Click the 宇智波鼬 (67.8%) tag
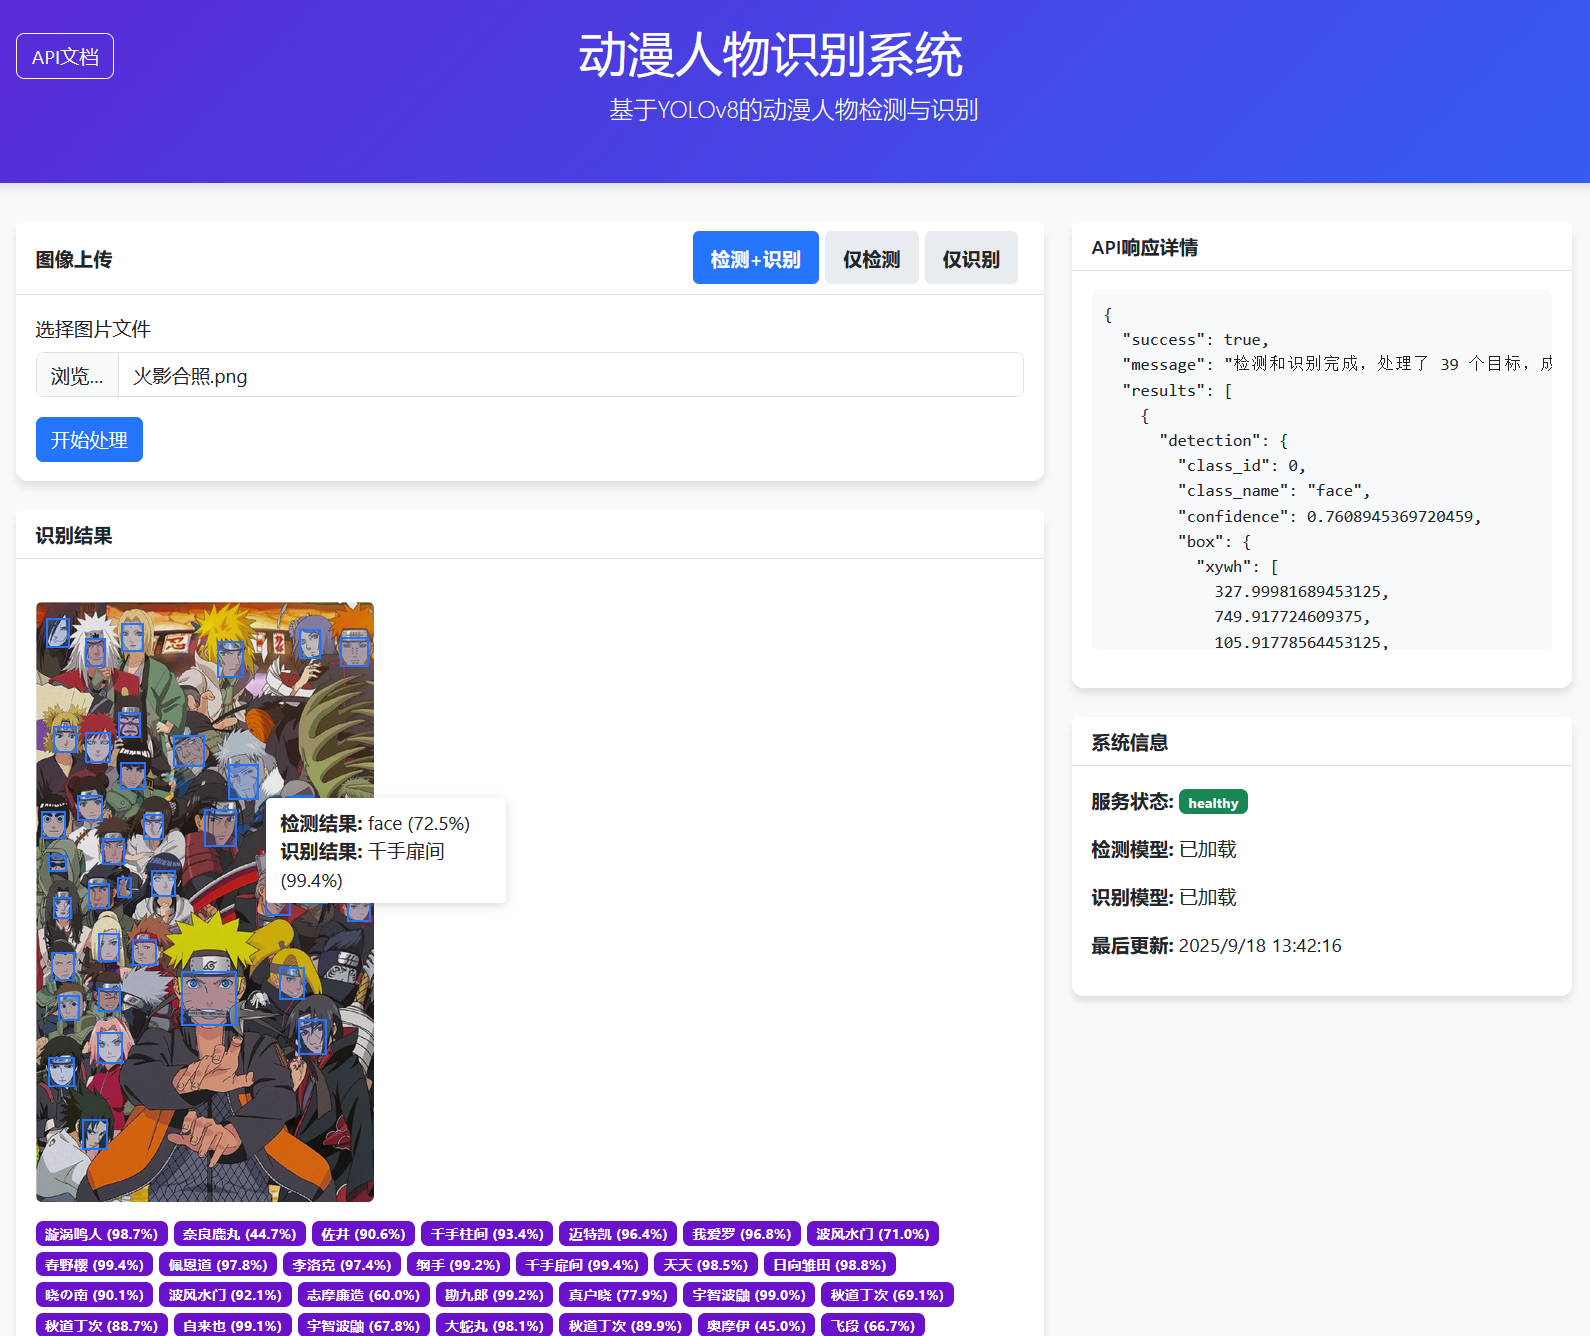 click(364, 1325)
